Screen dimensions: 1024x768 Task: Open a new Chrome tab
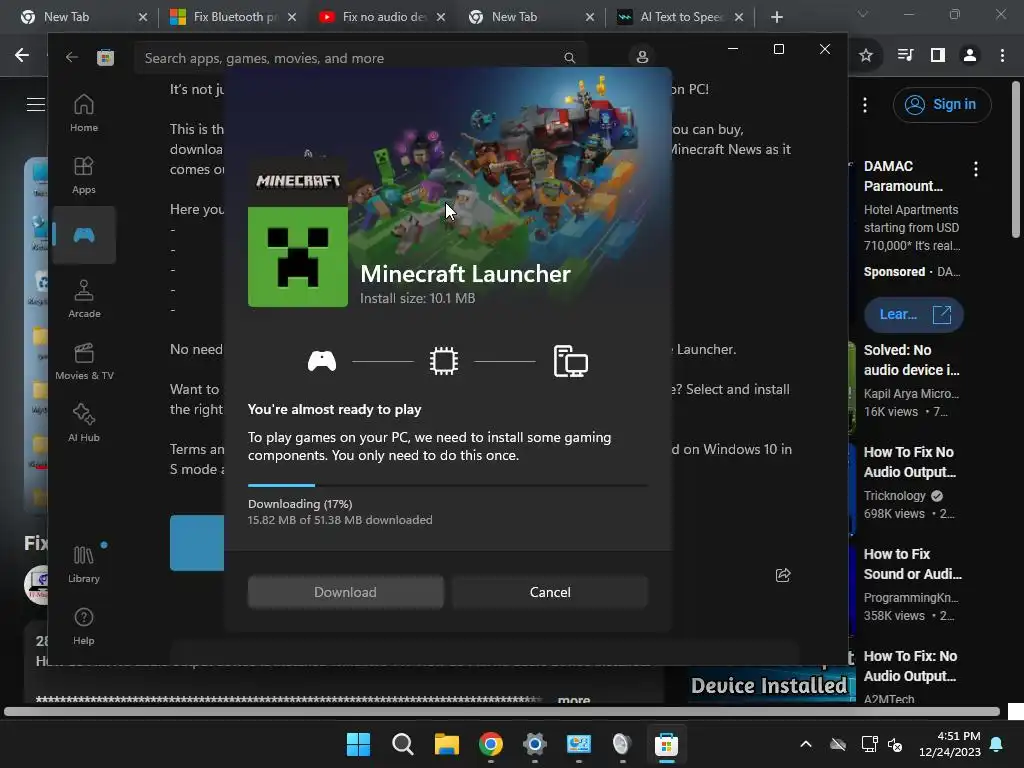tap(776, 17)
